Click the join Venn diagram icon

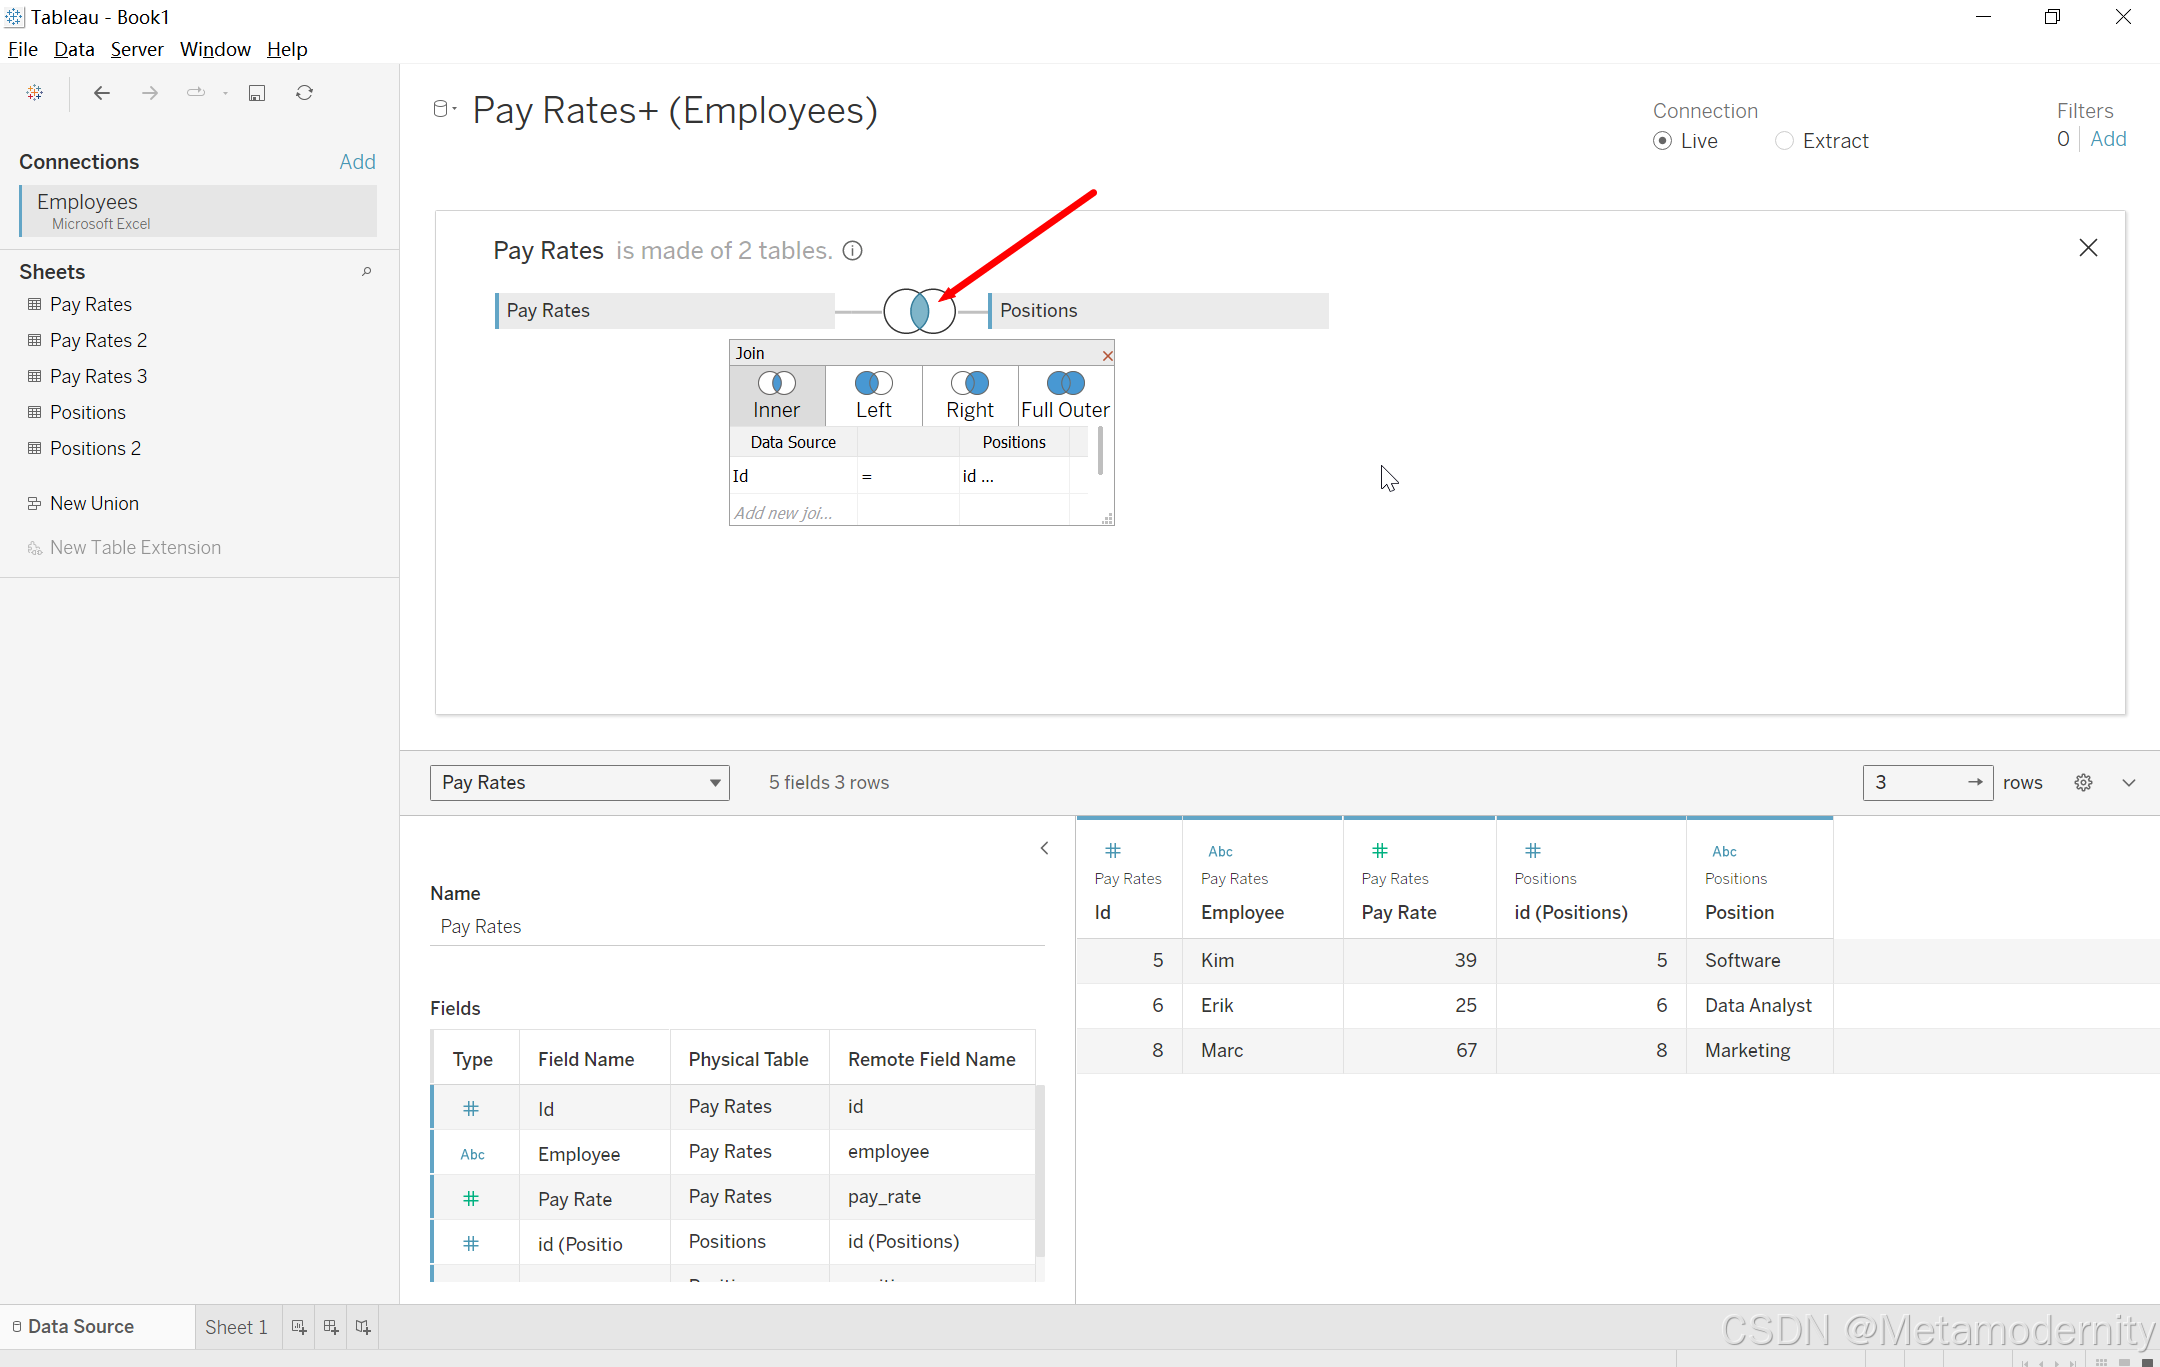point(919,311)
